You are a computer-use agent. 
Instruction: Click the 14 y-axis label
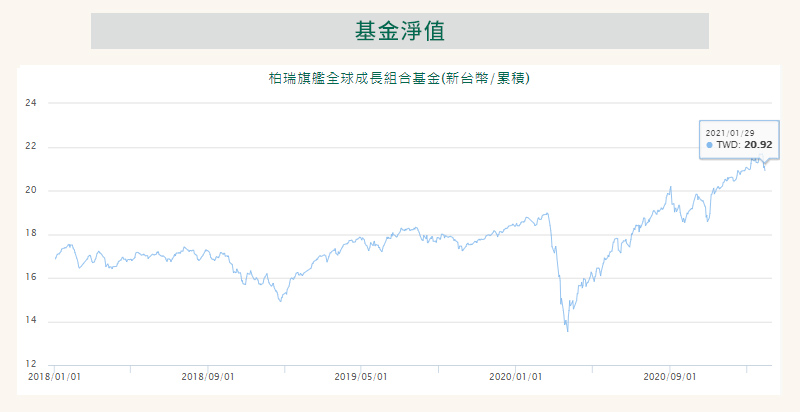point(31,321)
